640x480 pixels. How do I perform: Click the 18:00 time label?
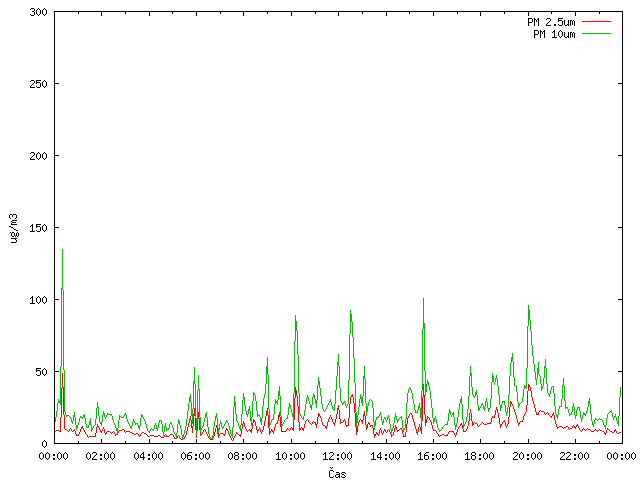coord(480,456)
